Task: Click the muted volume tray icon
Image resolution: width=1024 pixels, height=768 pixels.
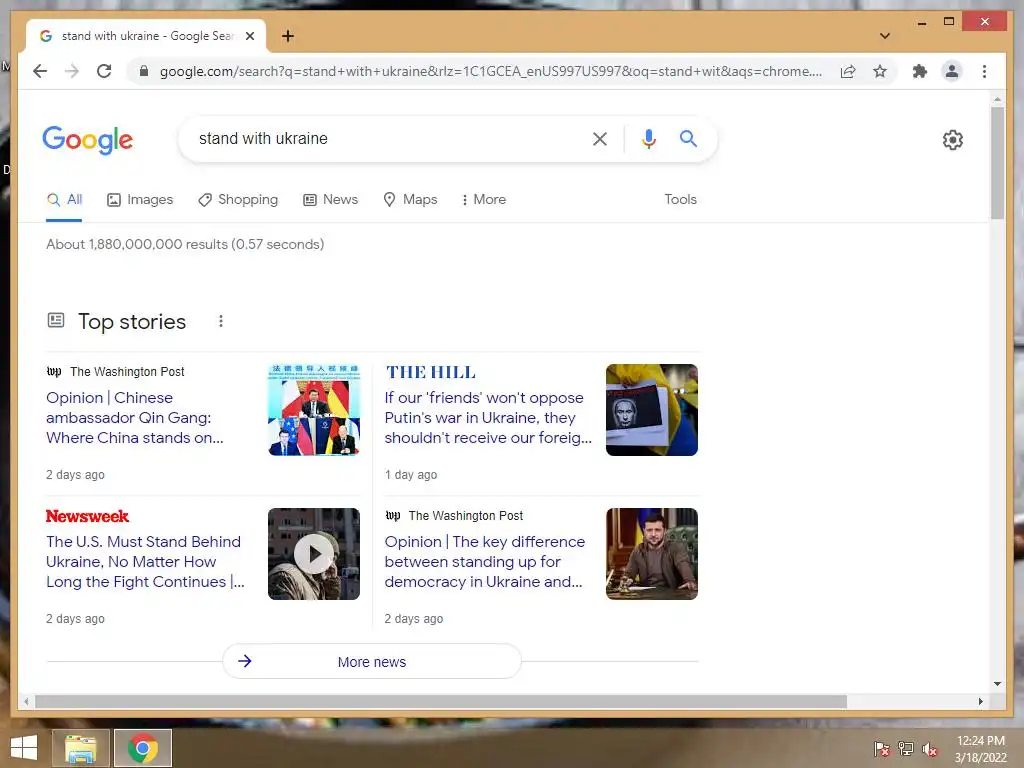Action: click(930, 748)
